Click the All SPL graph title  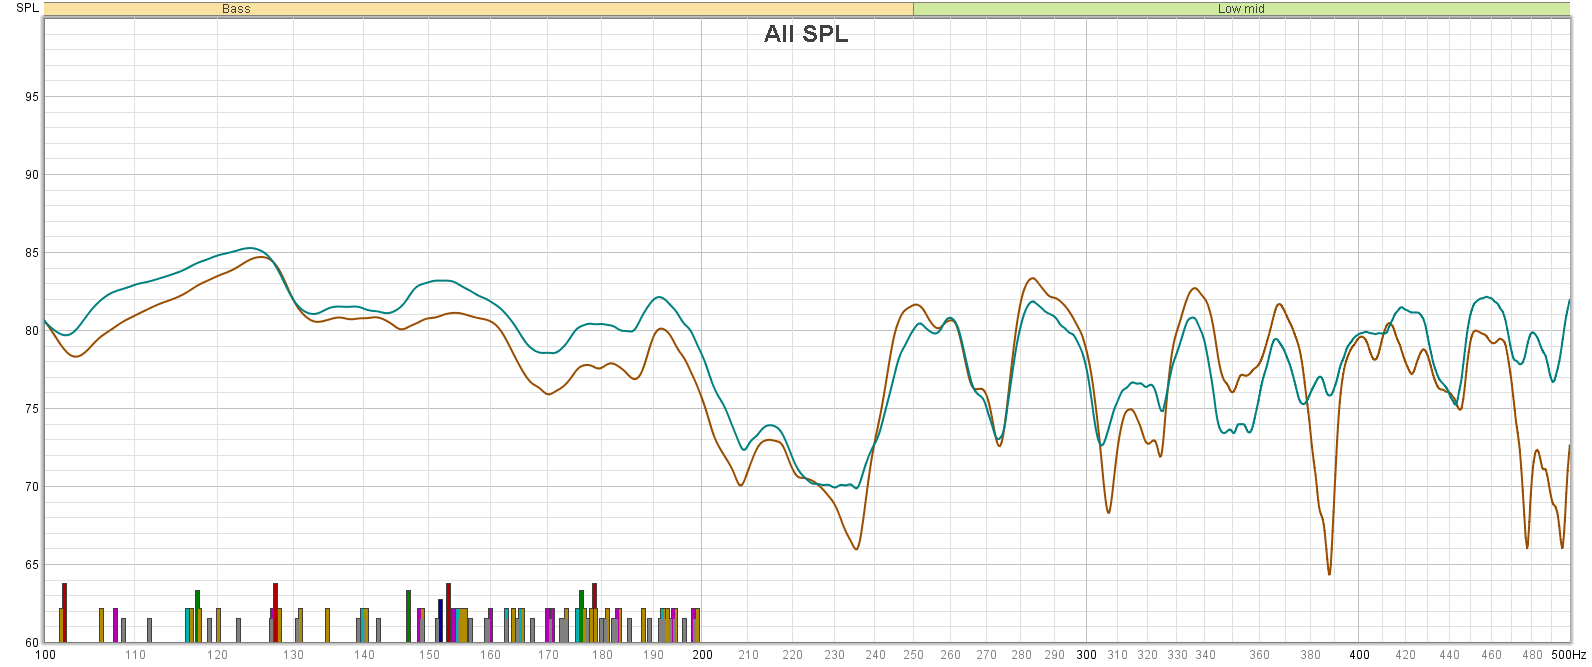click(806, 34)
